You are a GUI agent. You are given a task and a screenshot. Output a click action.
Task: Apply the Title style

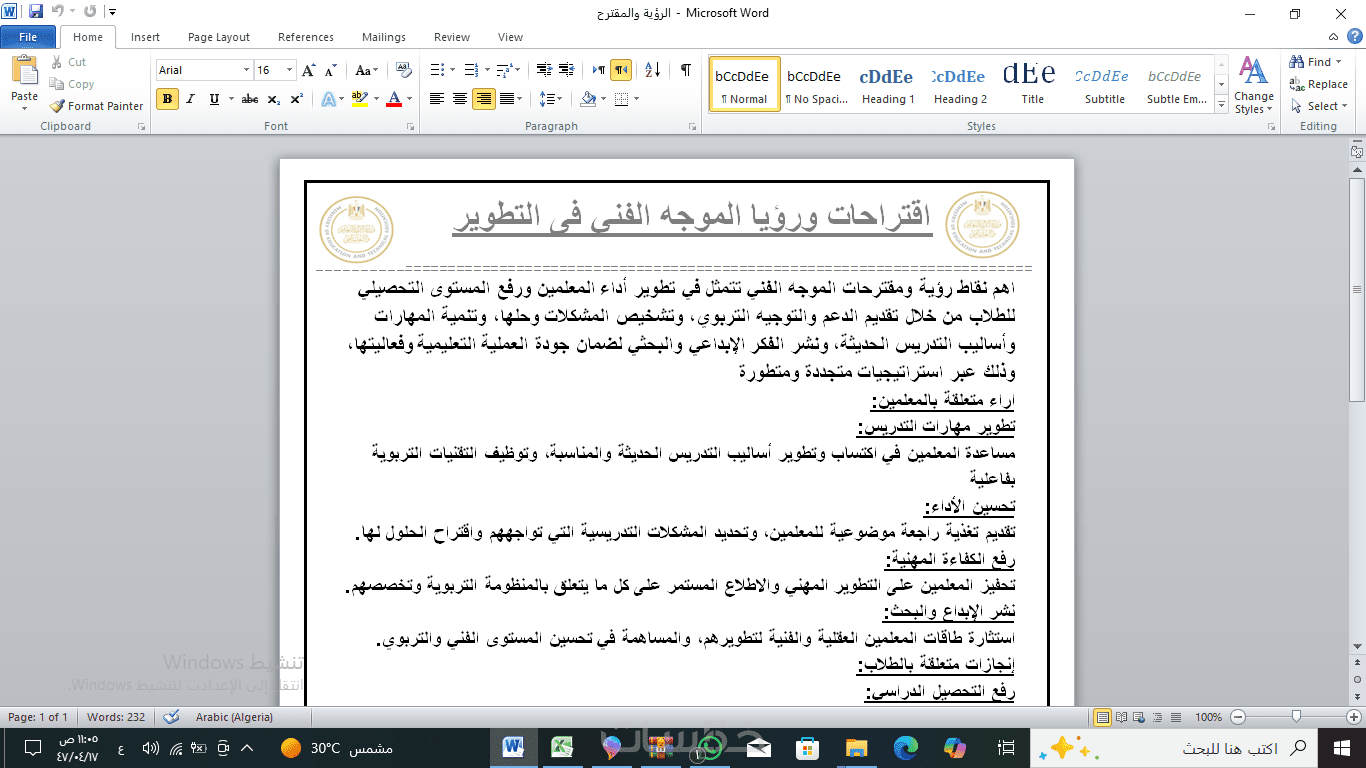1032,84
